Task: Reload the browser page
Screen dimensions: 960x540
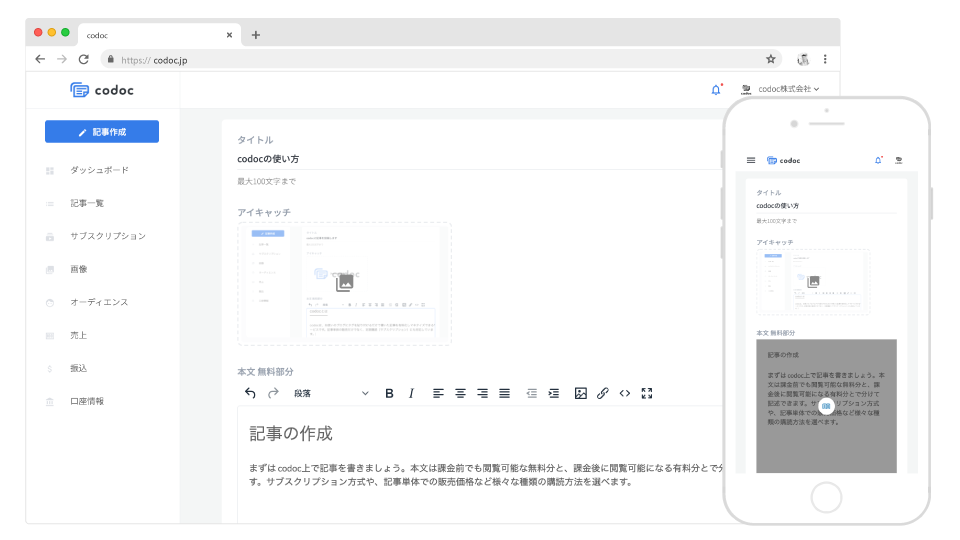Action: (84, 59)
